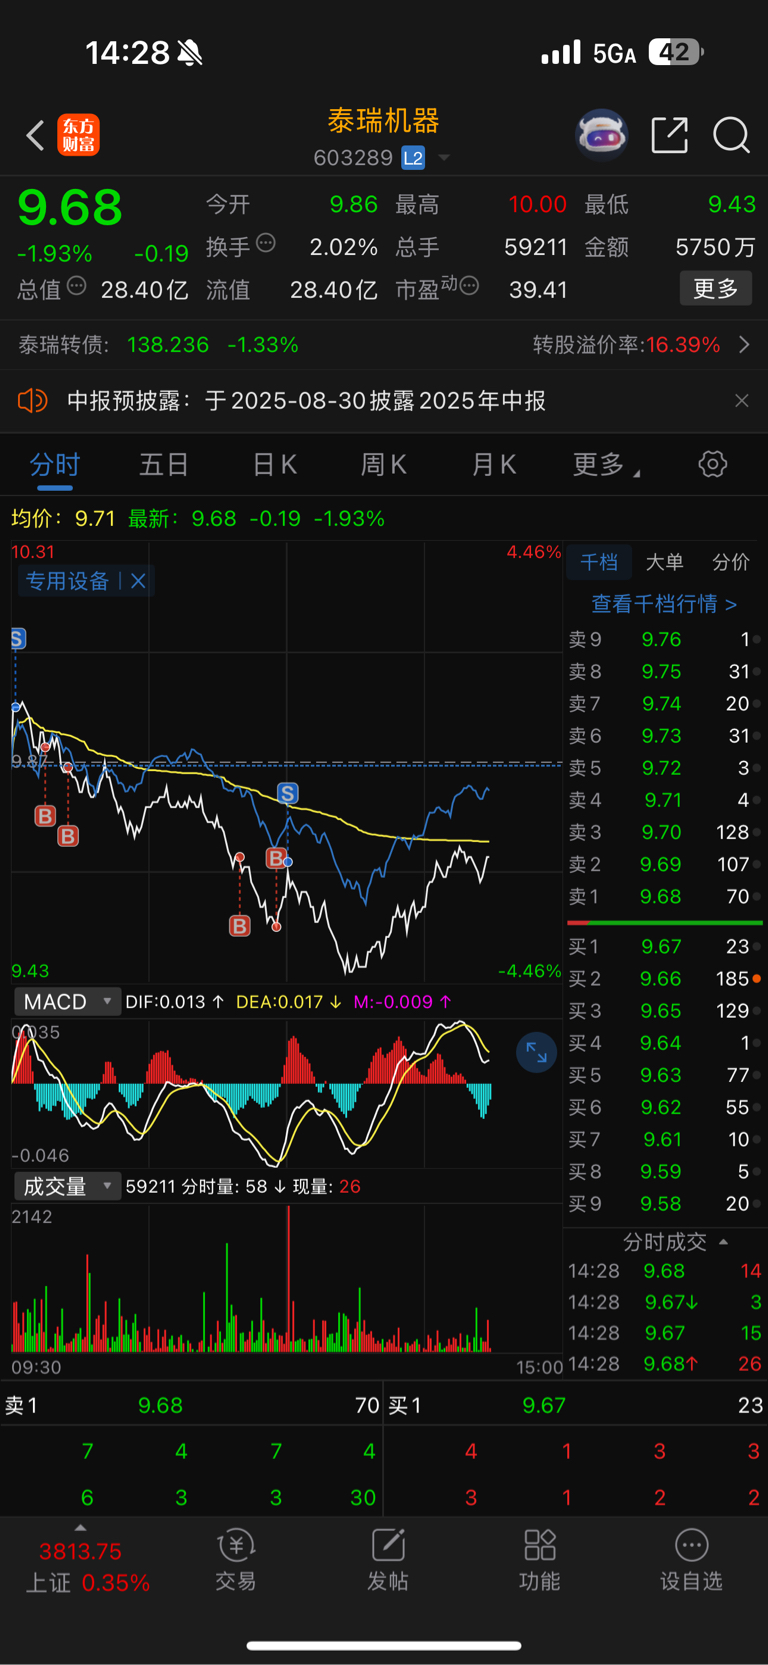The width and height of the screenshot is (768, 1665).
Task: Tap the 均价 9.71 label
Action: click(x=63, y=519)
